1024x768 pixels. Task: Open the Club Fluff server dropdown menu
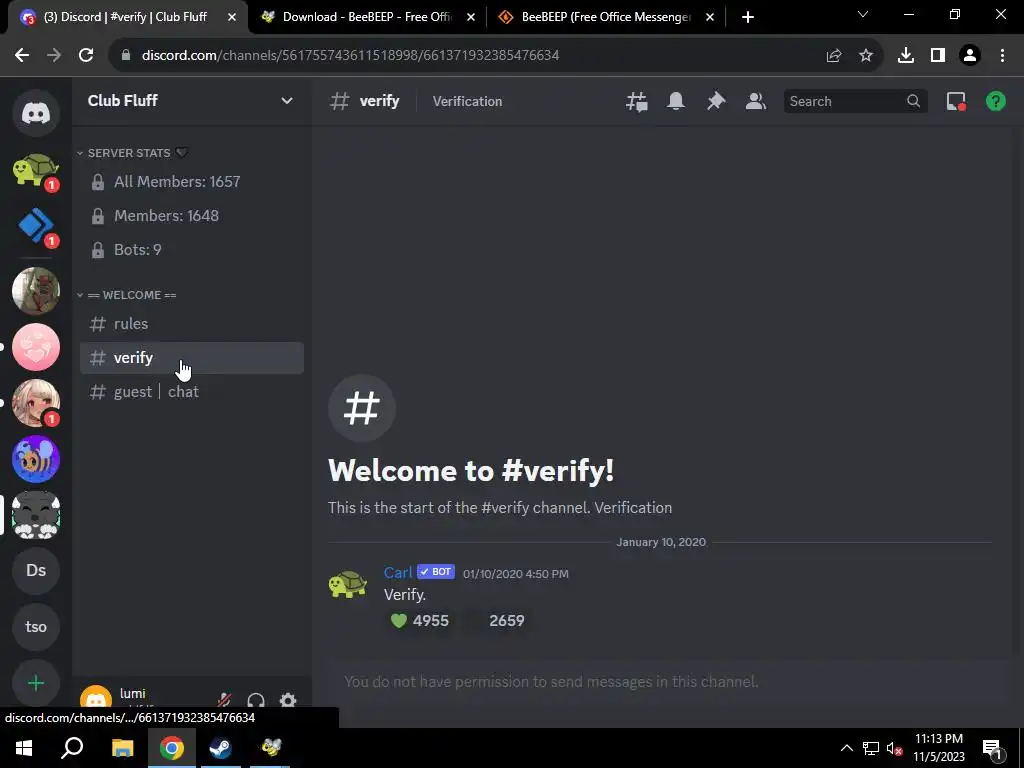pos(191,101)
